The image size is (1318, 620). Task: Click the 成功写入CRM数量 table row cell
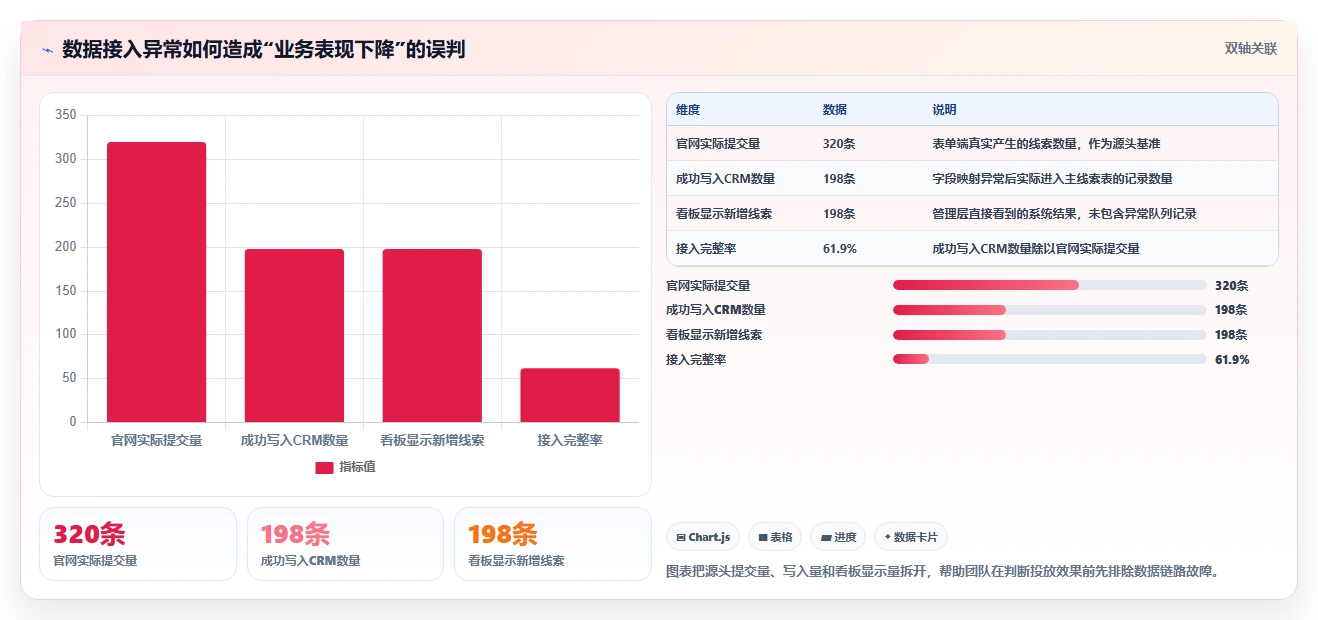click(725, 179)
